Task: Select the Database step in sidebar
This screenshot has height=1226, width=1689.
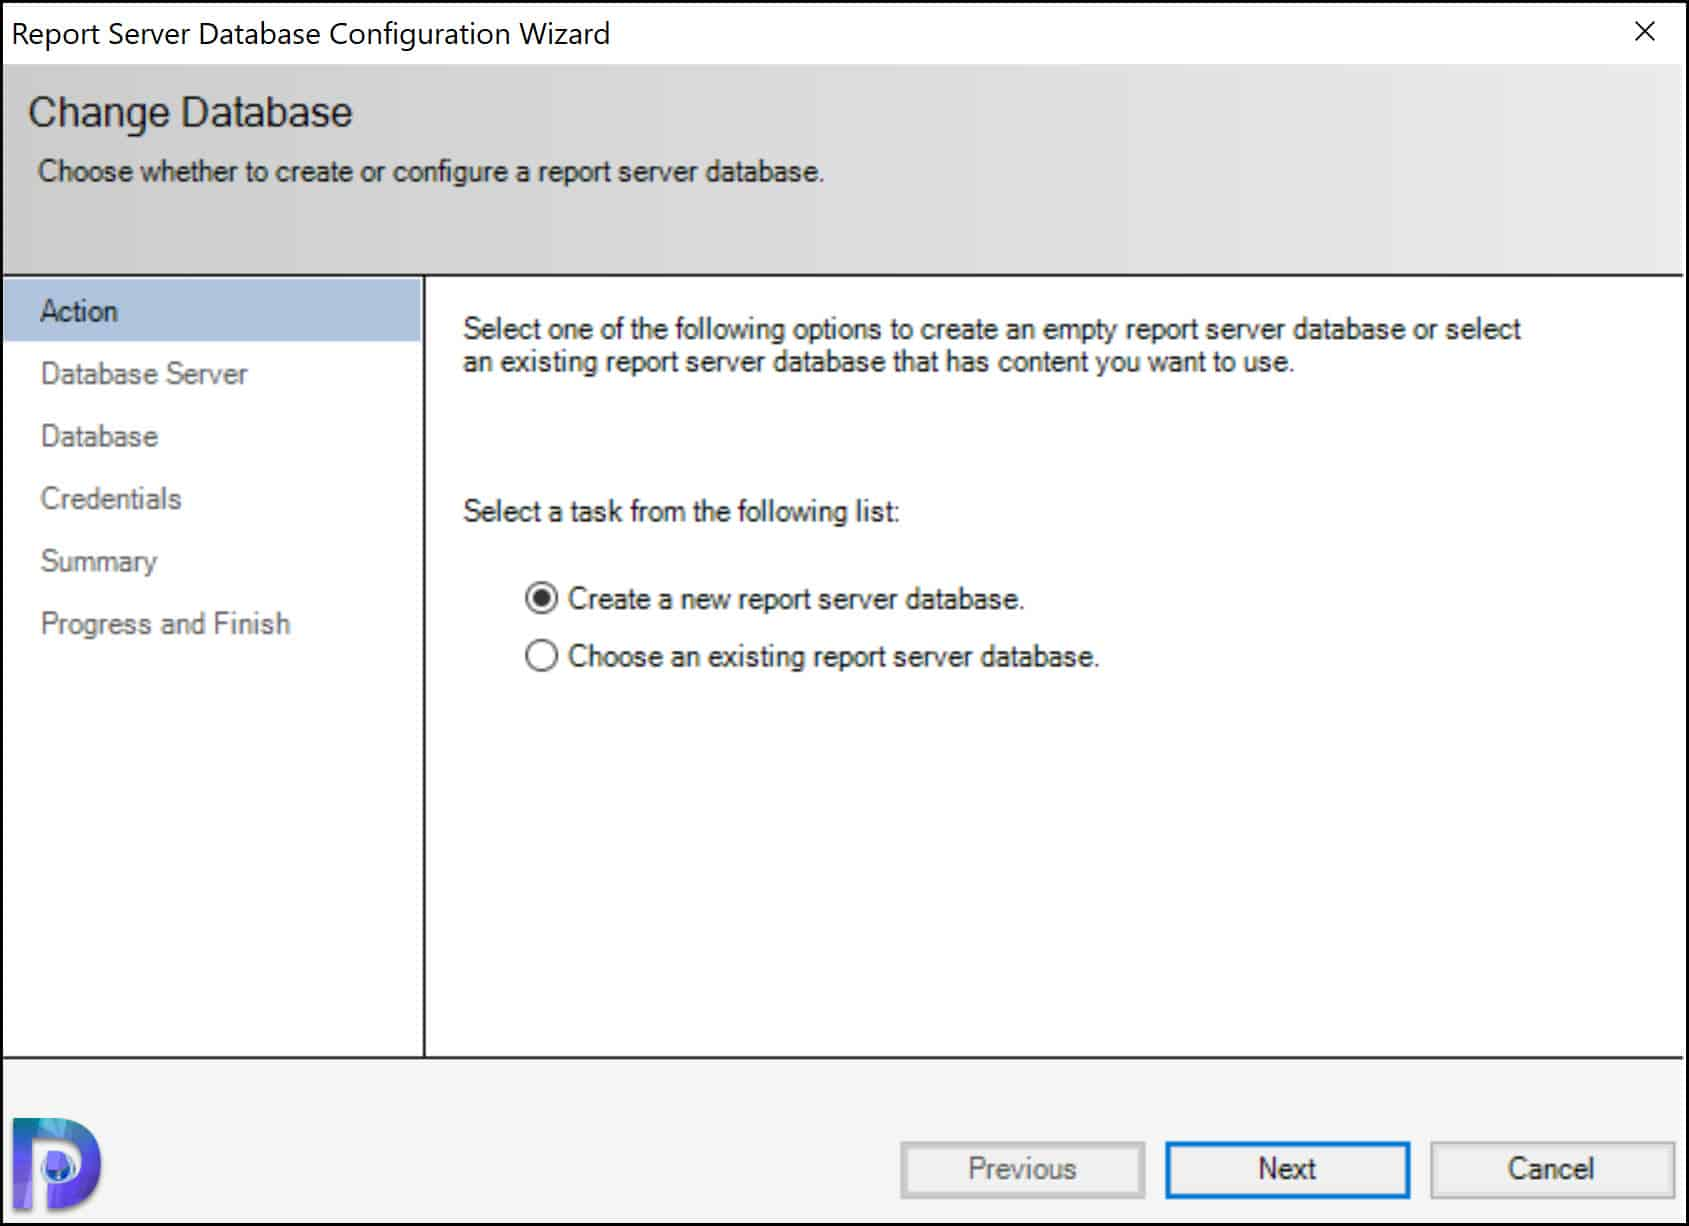Action: (98, 436)
